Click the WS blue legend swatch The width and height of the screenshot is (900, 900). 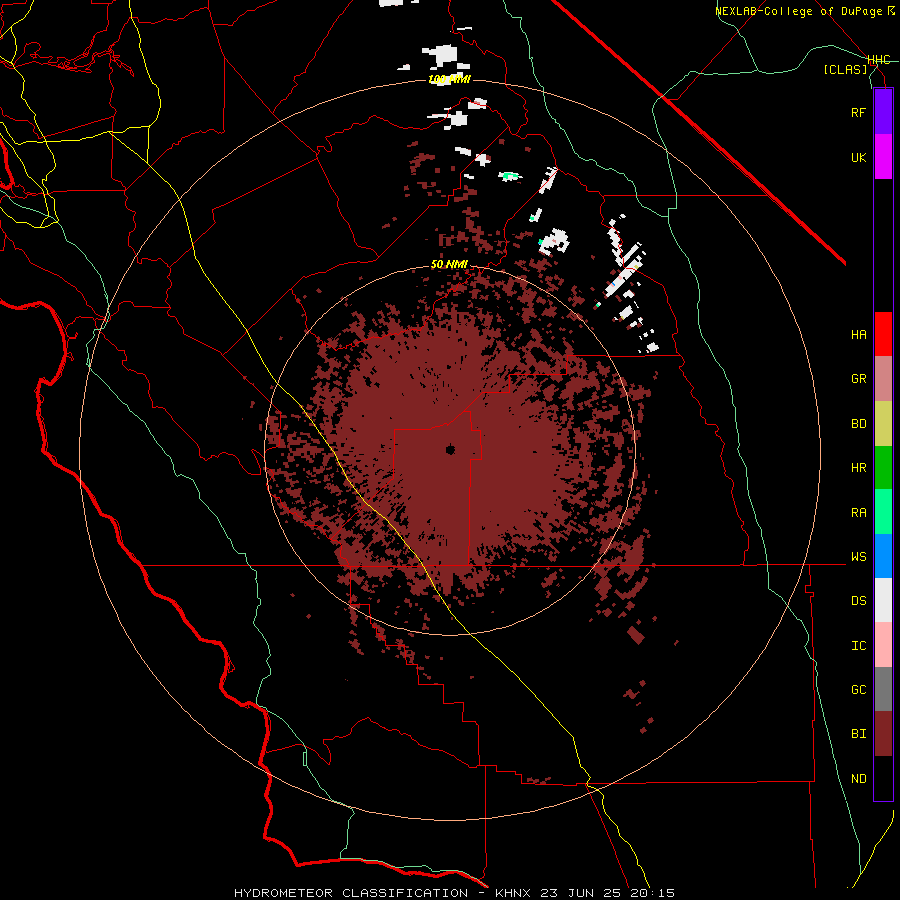[883, 556]
